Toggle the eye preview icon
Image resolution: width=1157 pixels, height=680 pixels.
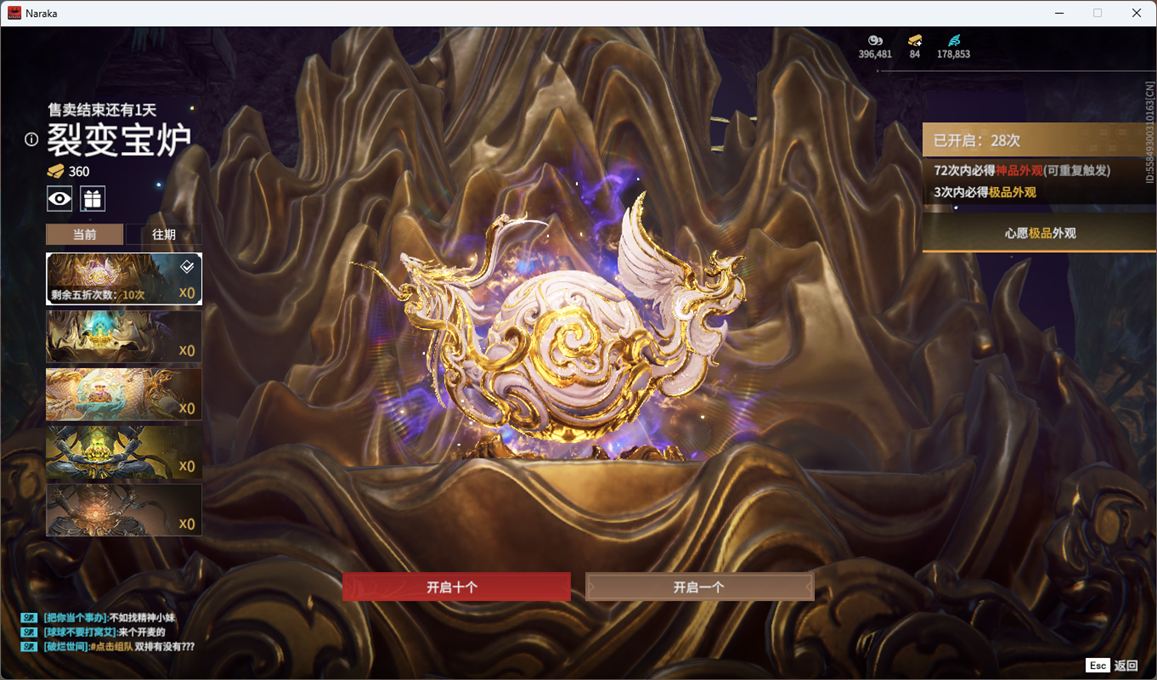(x=60, y=198)
